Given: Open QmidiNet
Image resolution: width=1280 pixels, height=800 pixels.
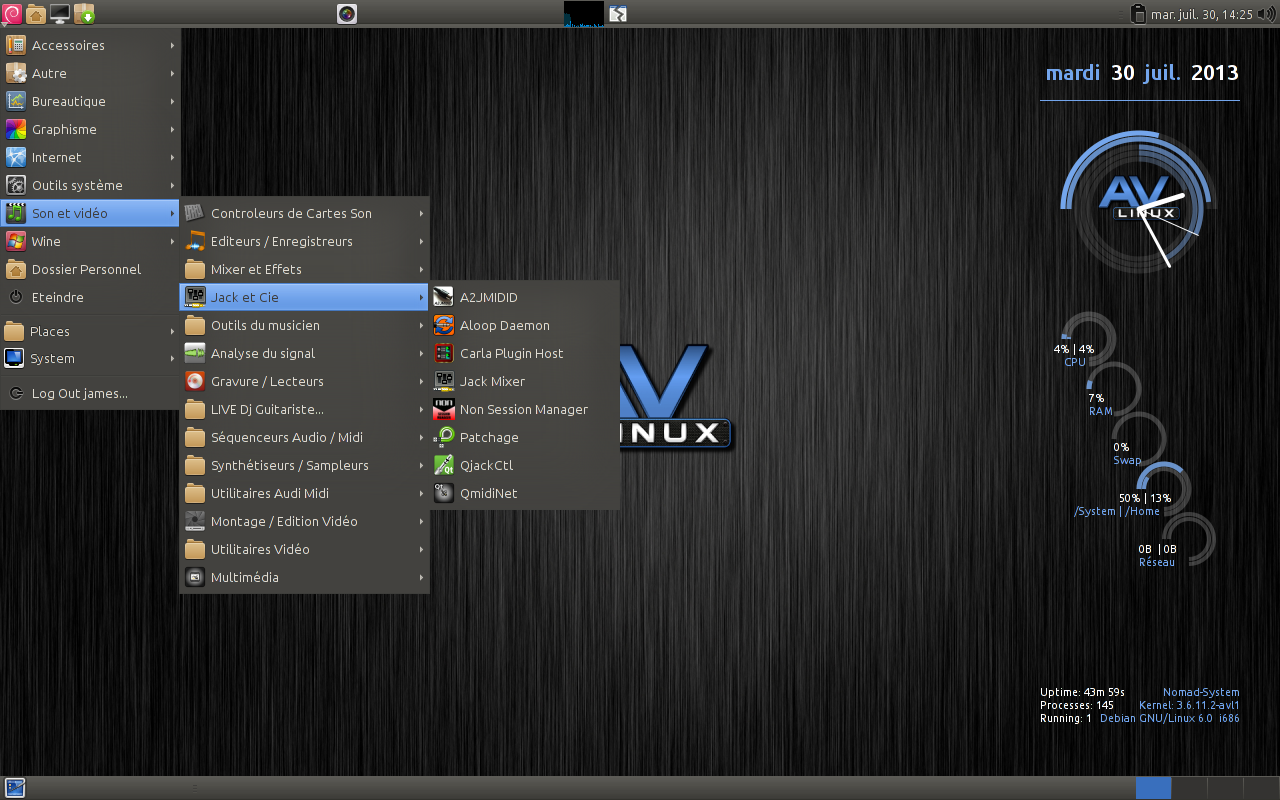Looking at the screenshot, I should [525, 493].
